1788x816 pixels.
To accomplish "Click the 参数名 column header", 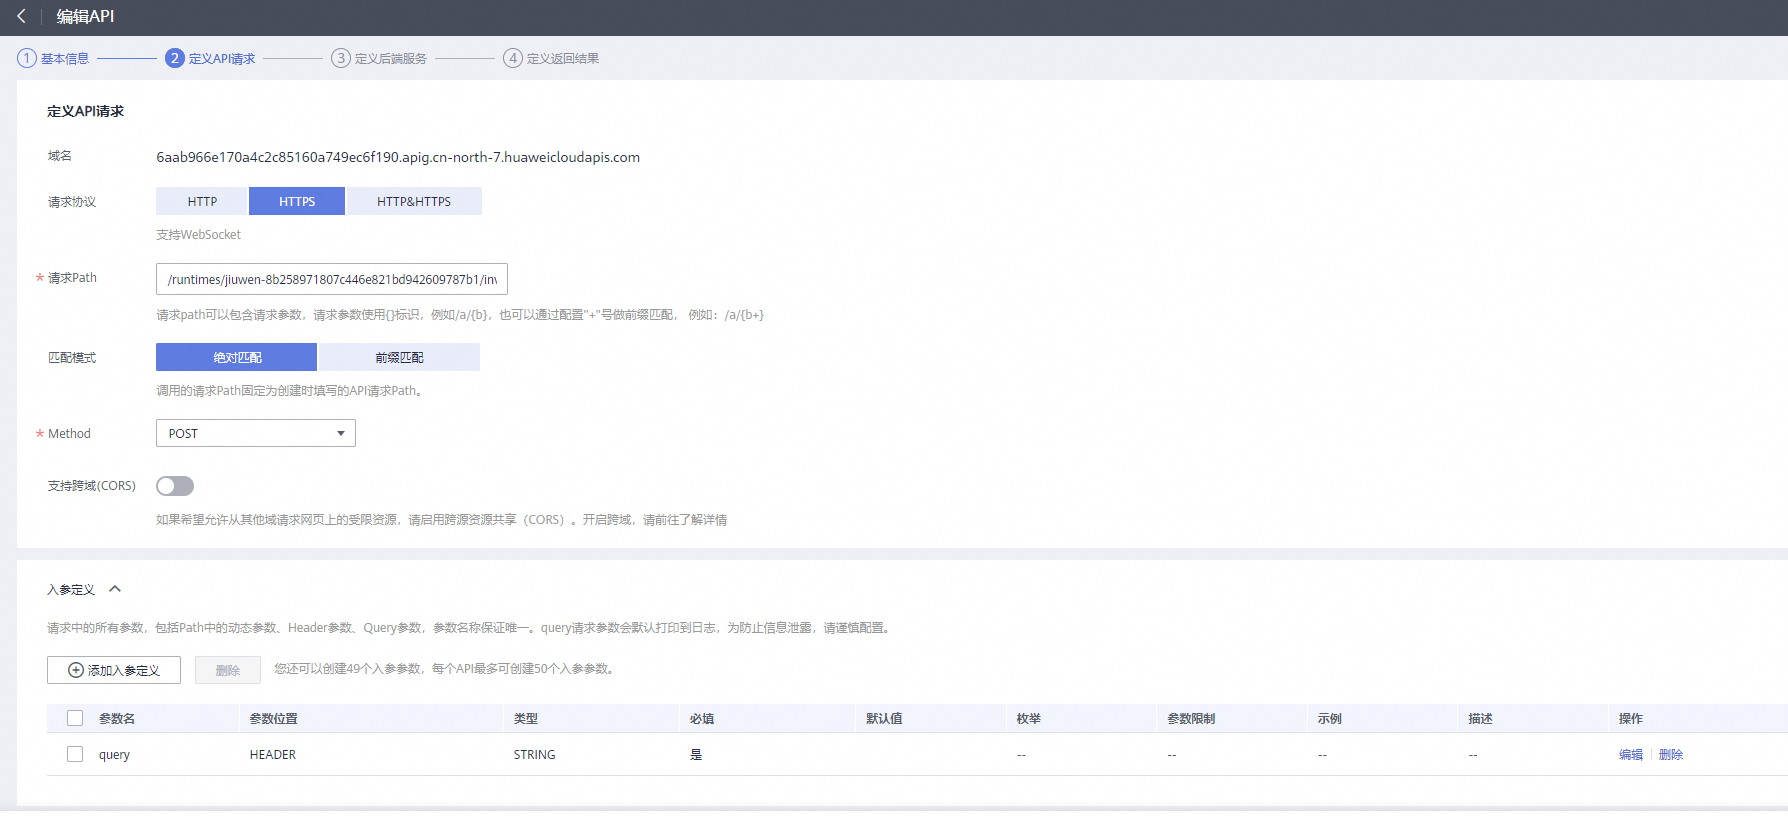I will tap(117, 719).
